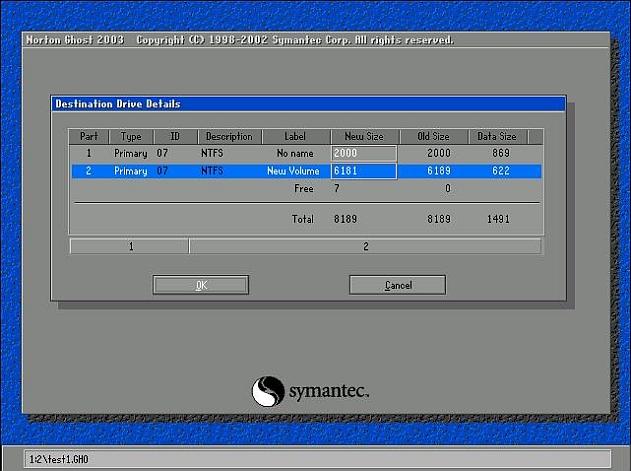Click the Total row label
The height and width of the screenshot is (471, 631).
(303, 219)
